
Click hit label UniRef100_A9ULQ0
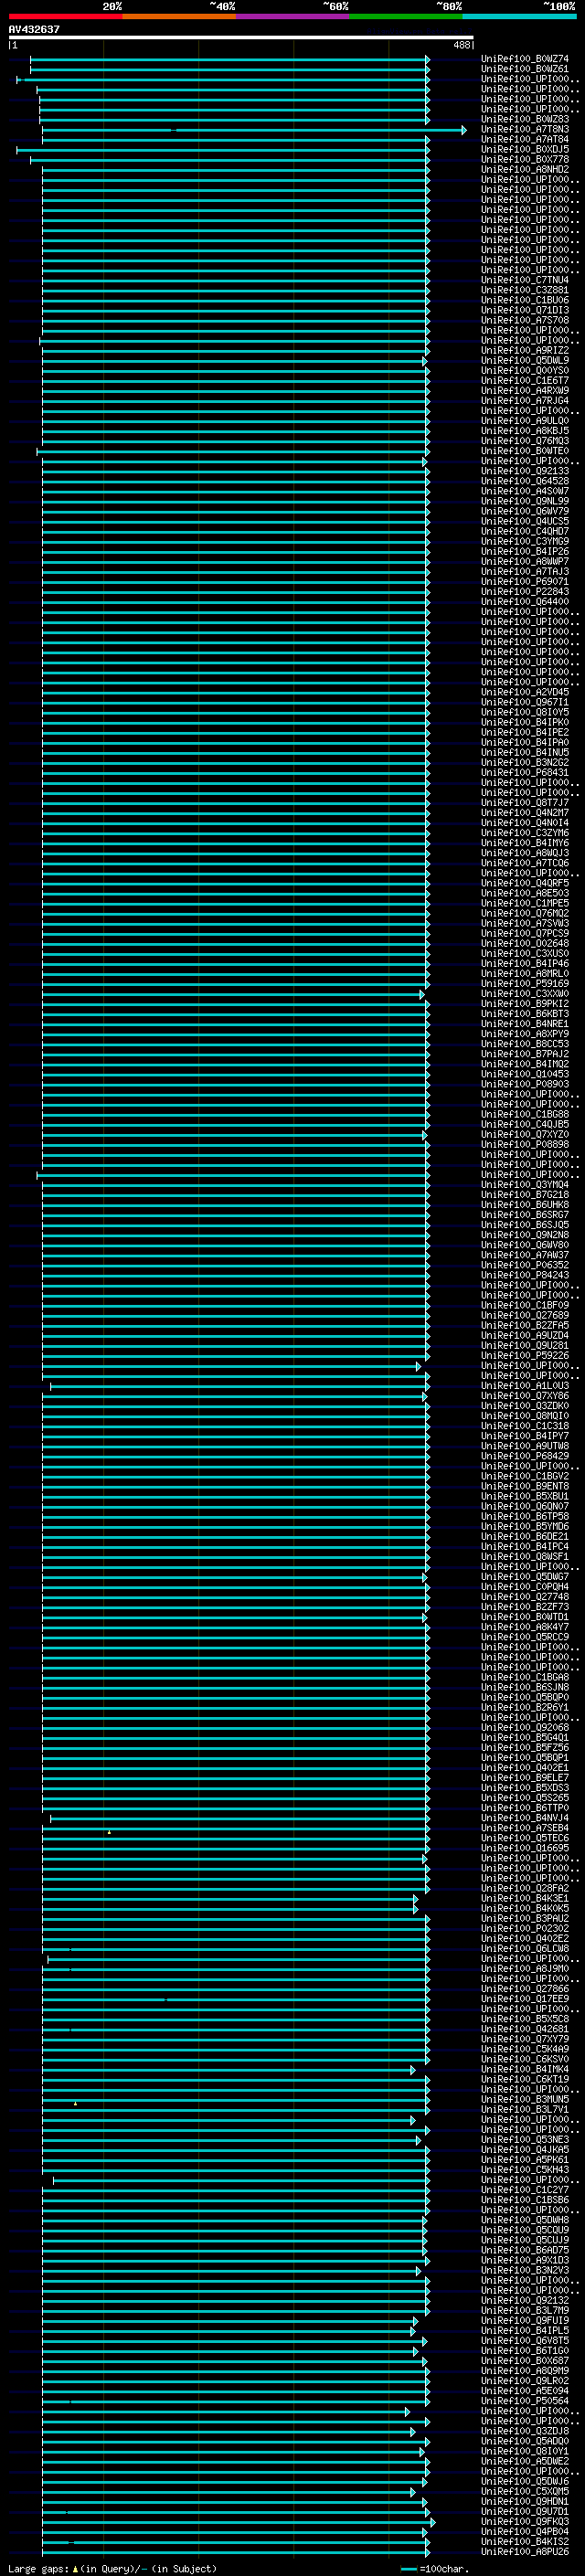[525, 421]
